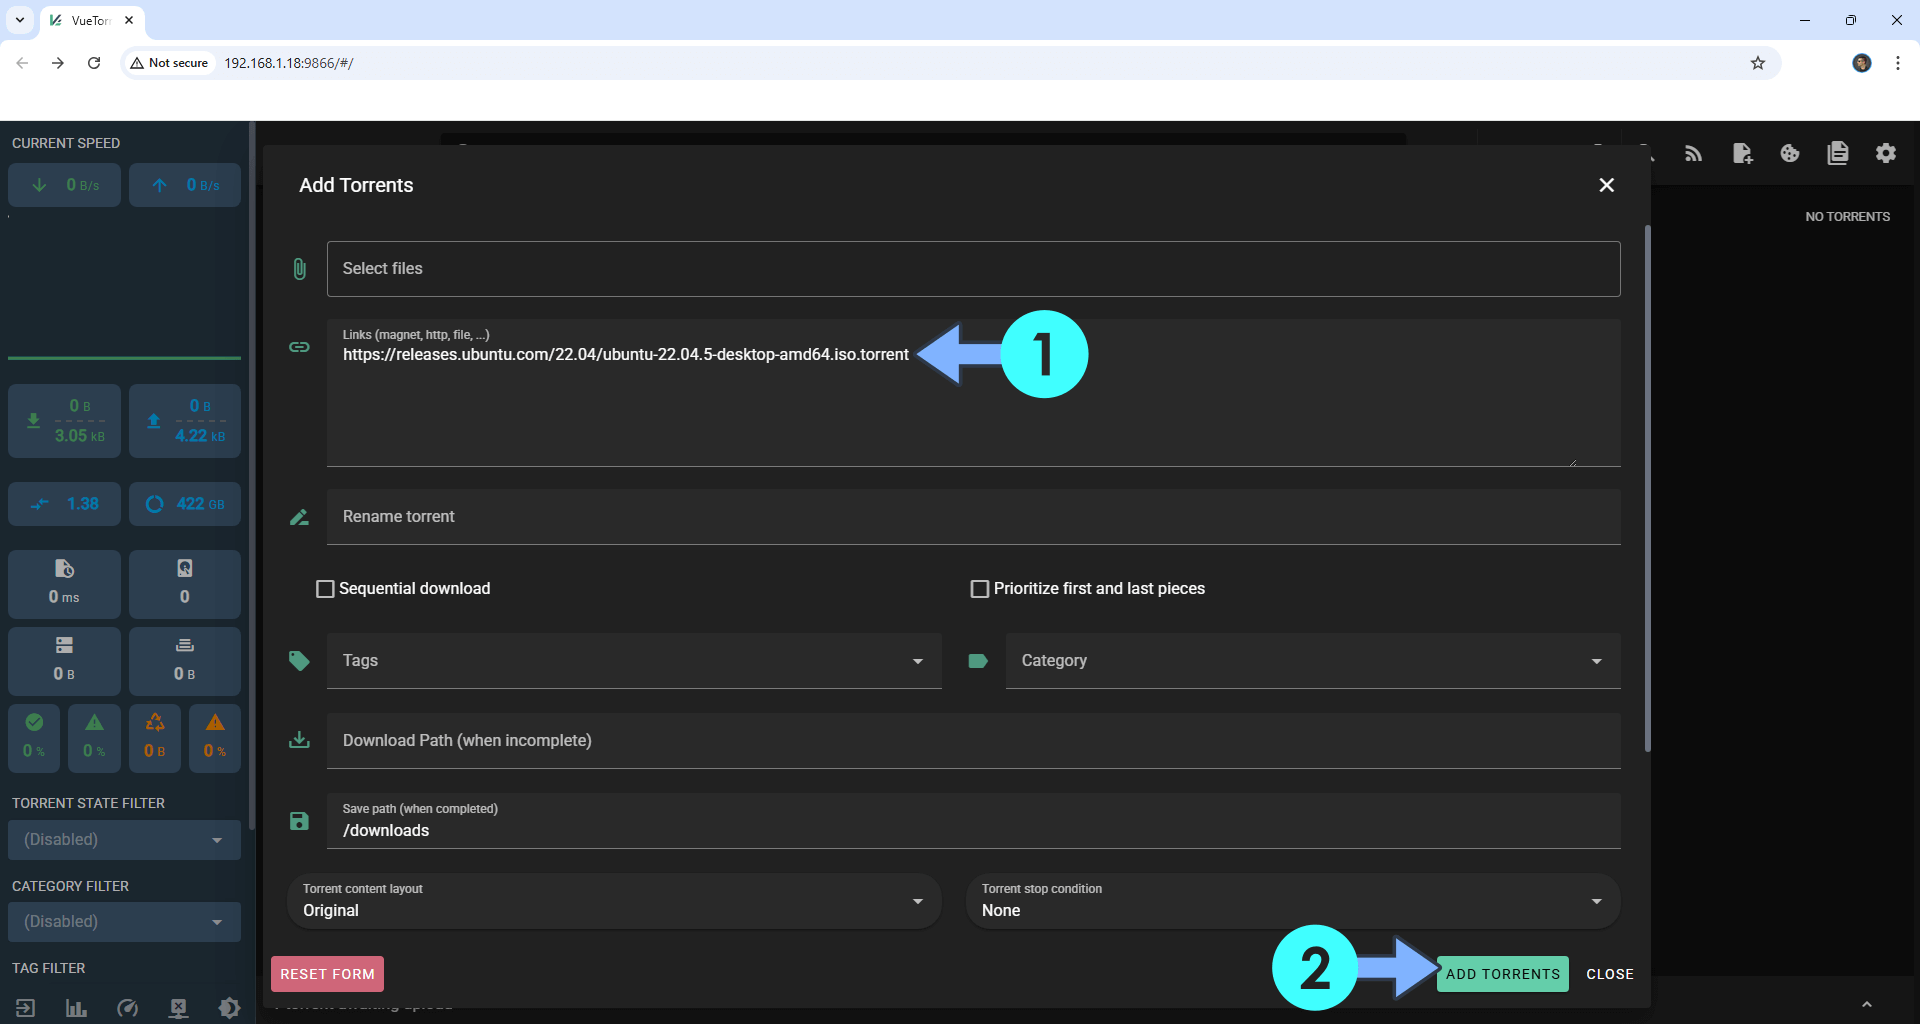Click into the Links textarea with Ubuntu URL
1920x1024 pixels.
973,393
